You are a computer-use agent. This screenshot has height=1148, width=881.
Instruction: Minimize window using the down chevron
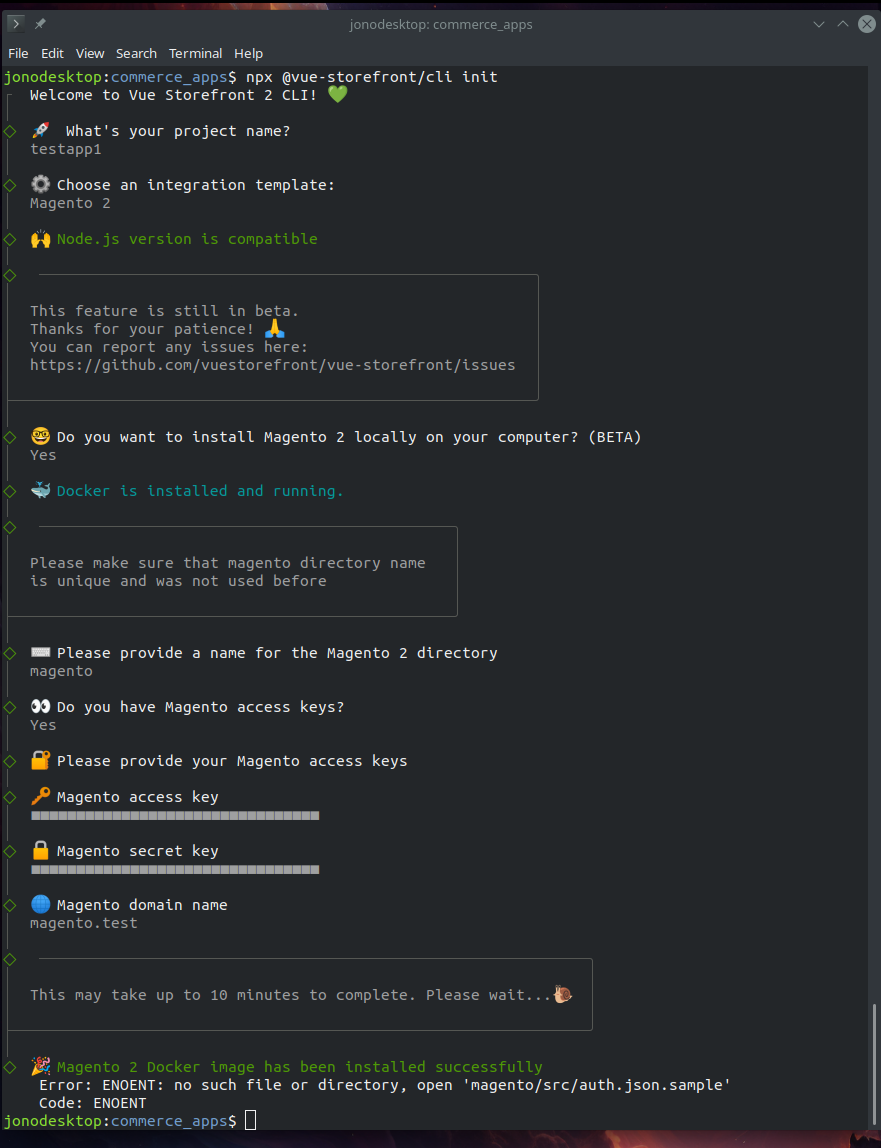click(x=819, y=24)
